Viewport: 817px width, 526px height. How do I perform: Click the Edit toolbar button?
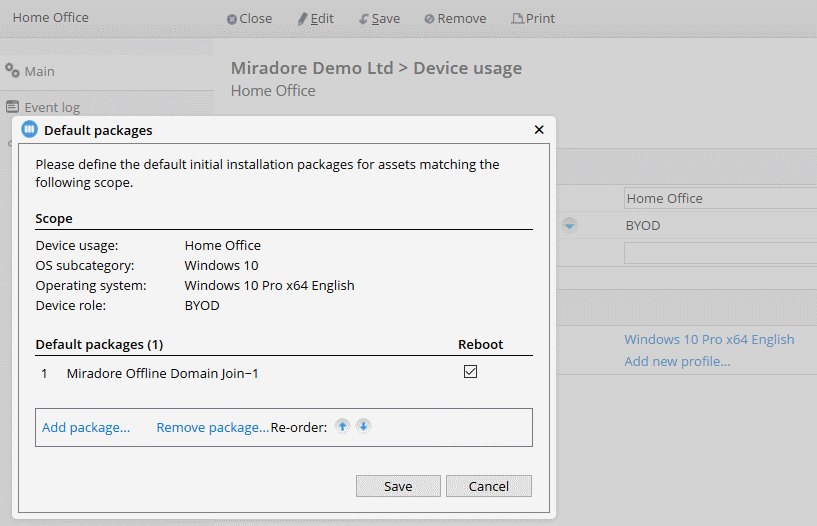click(316, 19)
